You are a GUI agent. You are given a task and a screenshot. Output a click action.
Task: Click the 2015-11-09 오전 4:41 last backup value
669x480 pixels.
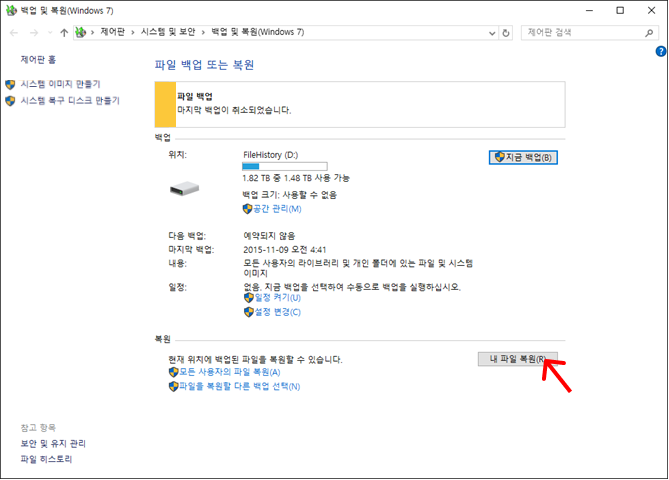point(285,250)
